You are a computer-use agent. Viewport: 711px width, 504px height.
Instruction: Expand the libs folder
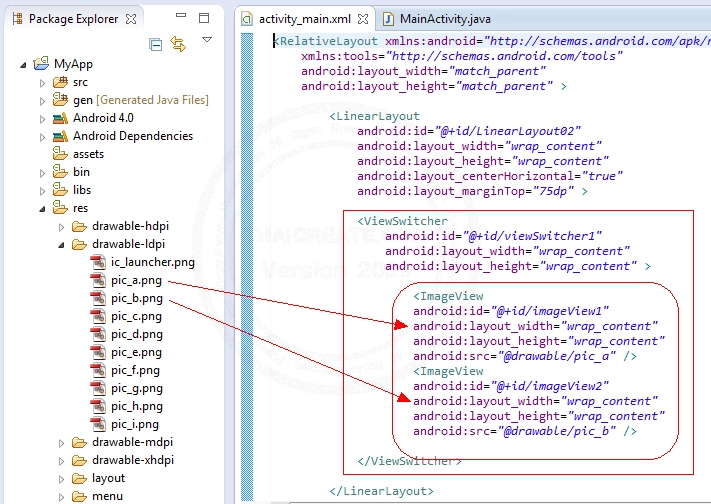click(43, 191)
